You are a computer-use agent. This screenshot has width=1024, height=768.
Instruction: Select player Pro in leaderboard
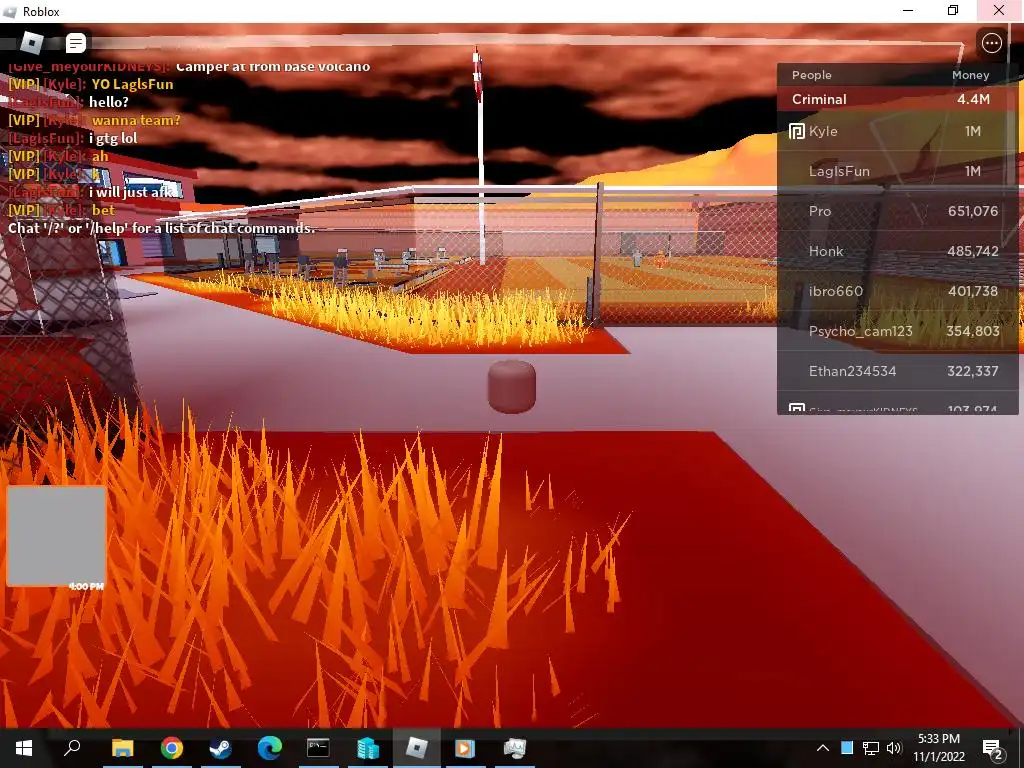[897, 211]
